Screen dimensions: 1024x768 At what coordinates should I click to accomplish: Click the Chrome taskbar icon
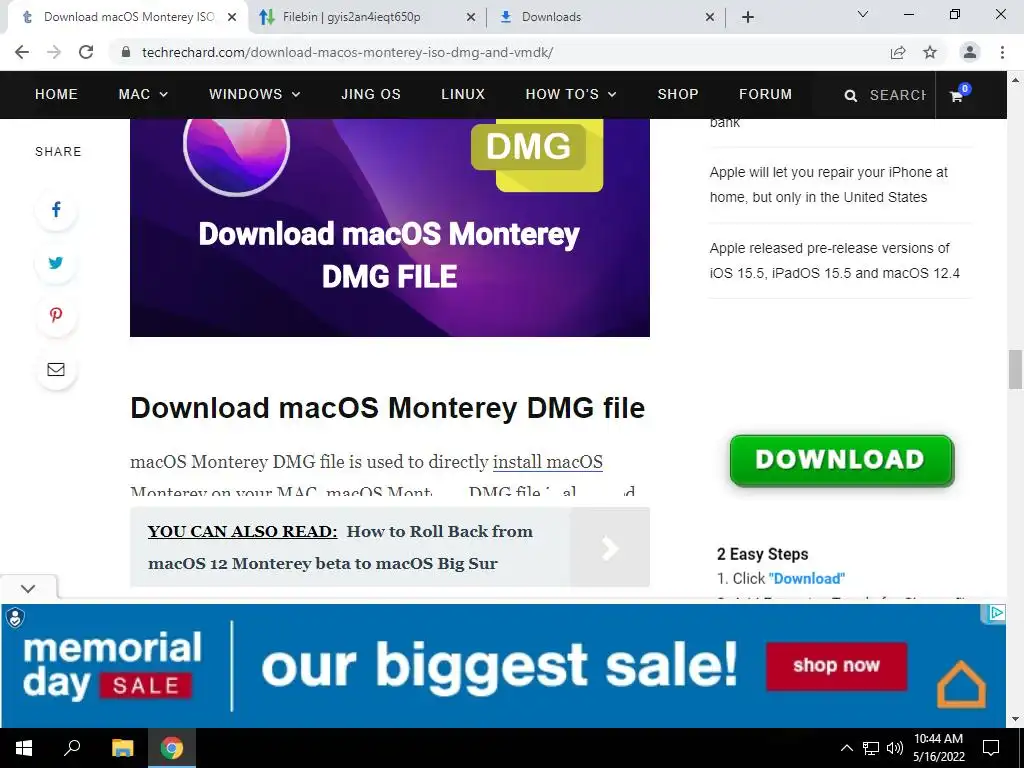pyautogui.click(x=172, y=748)
